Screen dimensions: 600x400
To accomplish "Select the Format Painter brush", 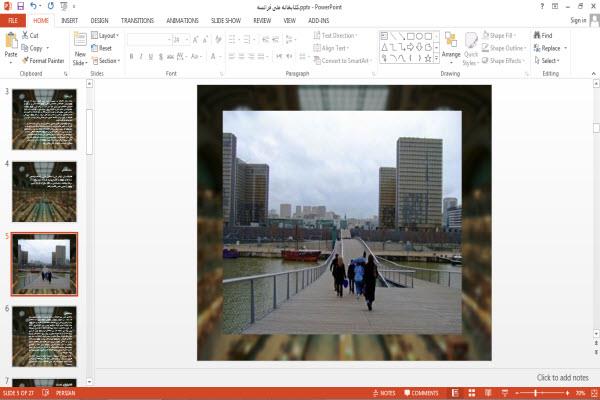I will [x=43, y=60].
